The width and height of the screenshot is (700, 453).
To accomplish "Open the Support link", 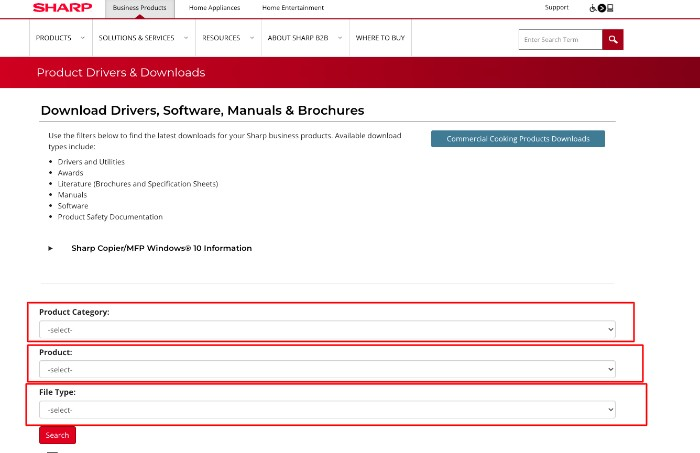I will [557, 7].
